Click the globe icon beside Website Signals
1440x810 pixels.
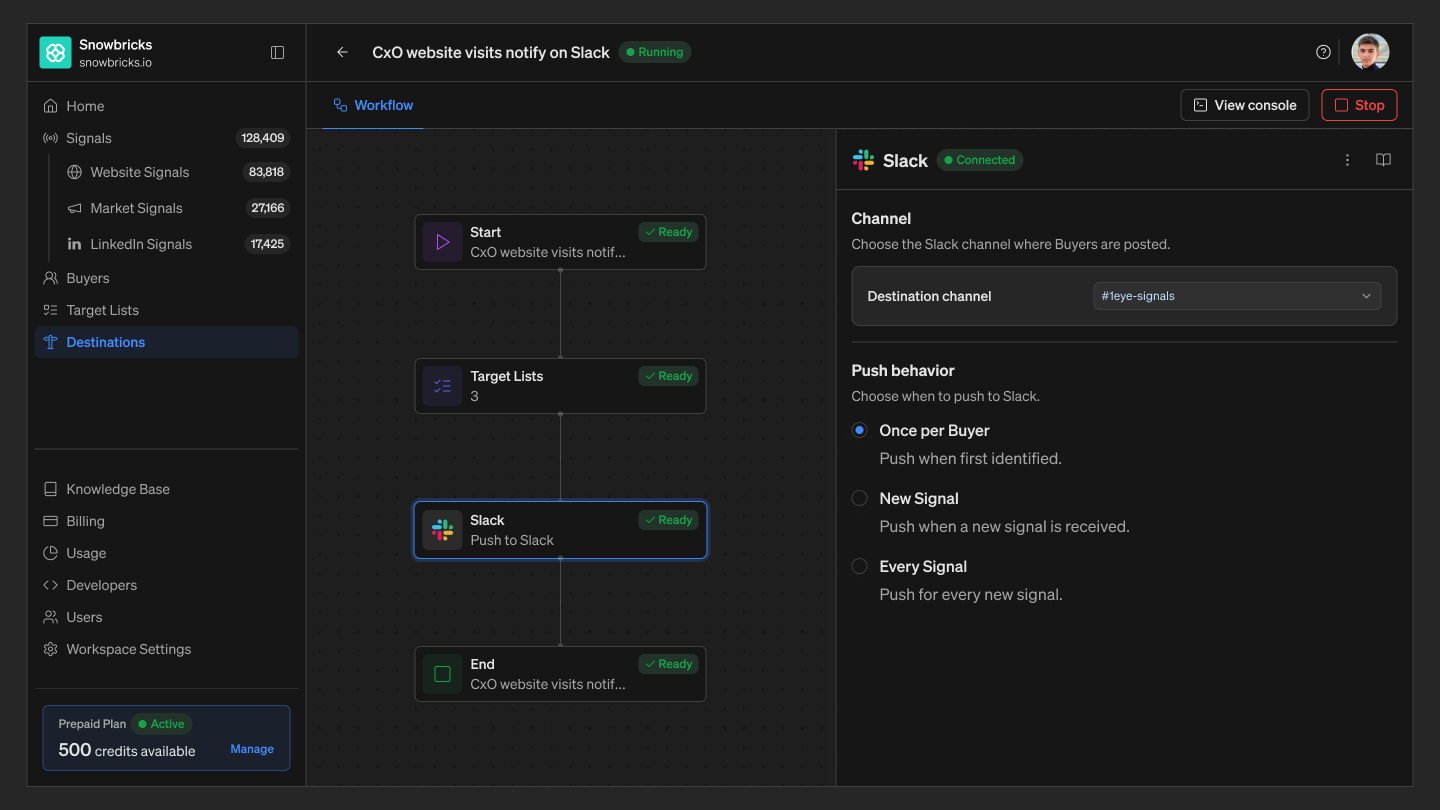click(x=74, y=172)
